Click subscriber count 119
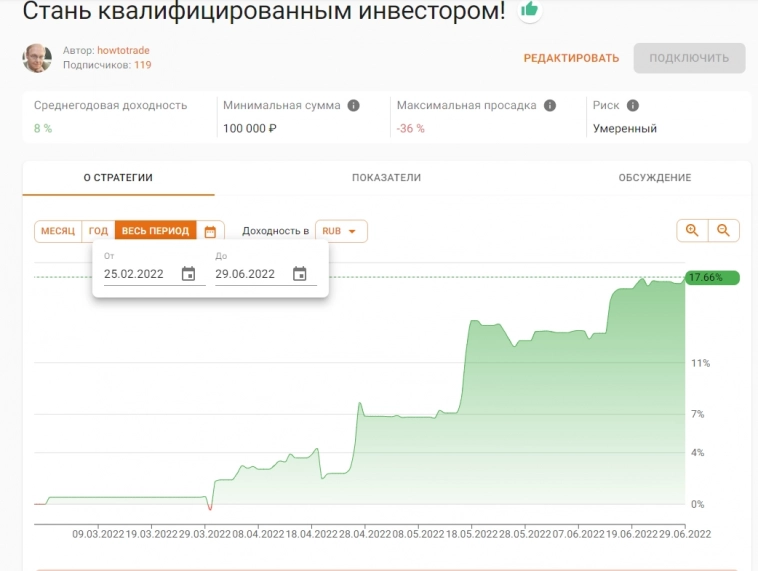This screenshot has width=758, height=571. pyautogui.click(x=143, y=65)
